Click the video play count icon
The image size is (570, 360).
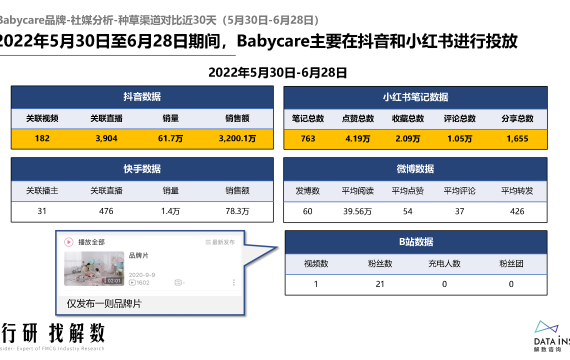pos(132,283)
